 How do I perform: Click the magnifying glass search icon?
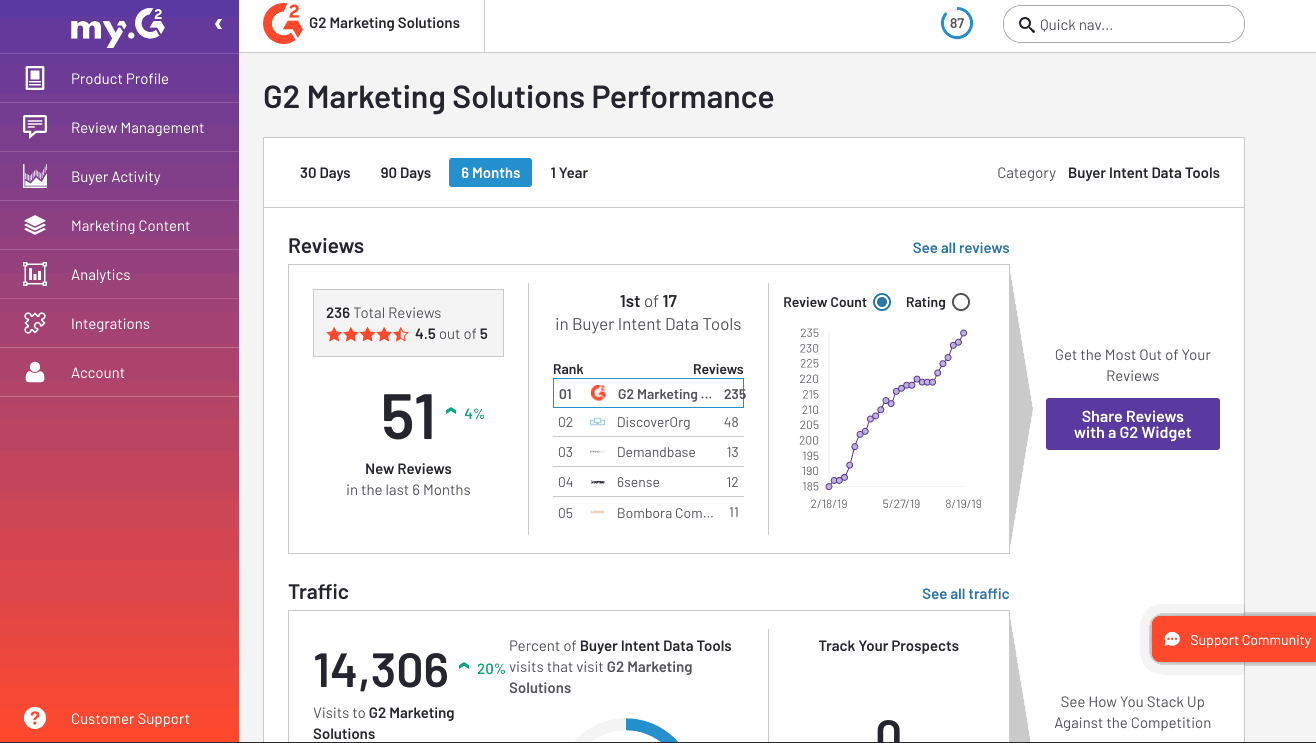click(x=1026, y=25)
